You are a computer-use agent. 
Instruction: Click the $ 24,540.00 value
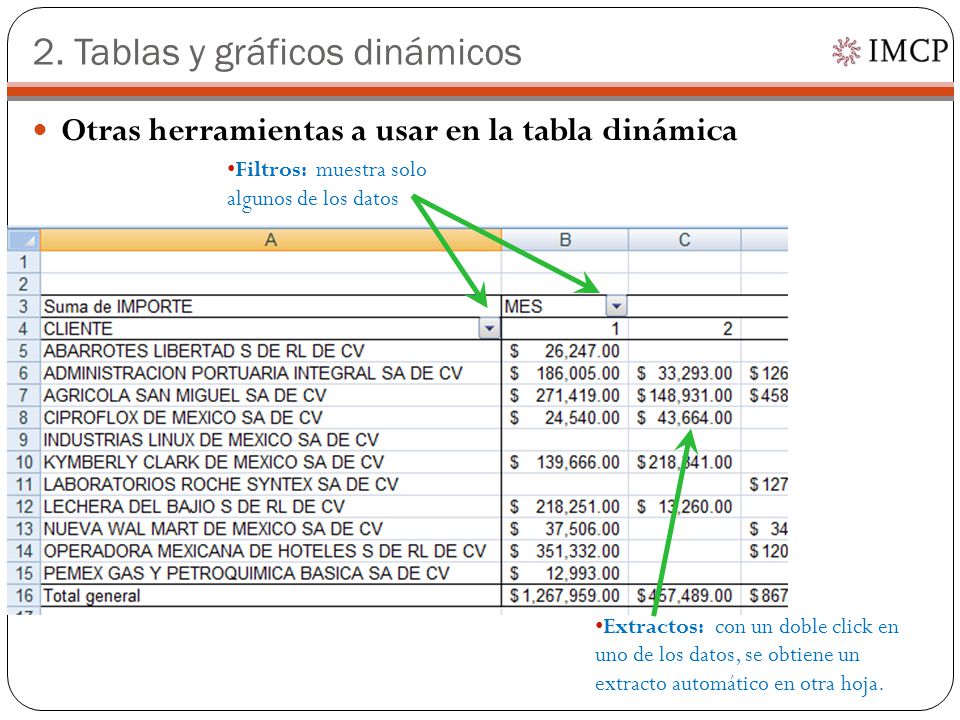tap(565, 418)
